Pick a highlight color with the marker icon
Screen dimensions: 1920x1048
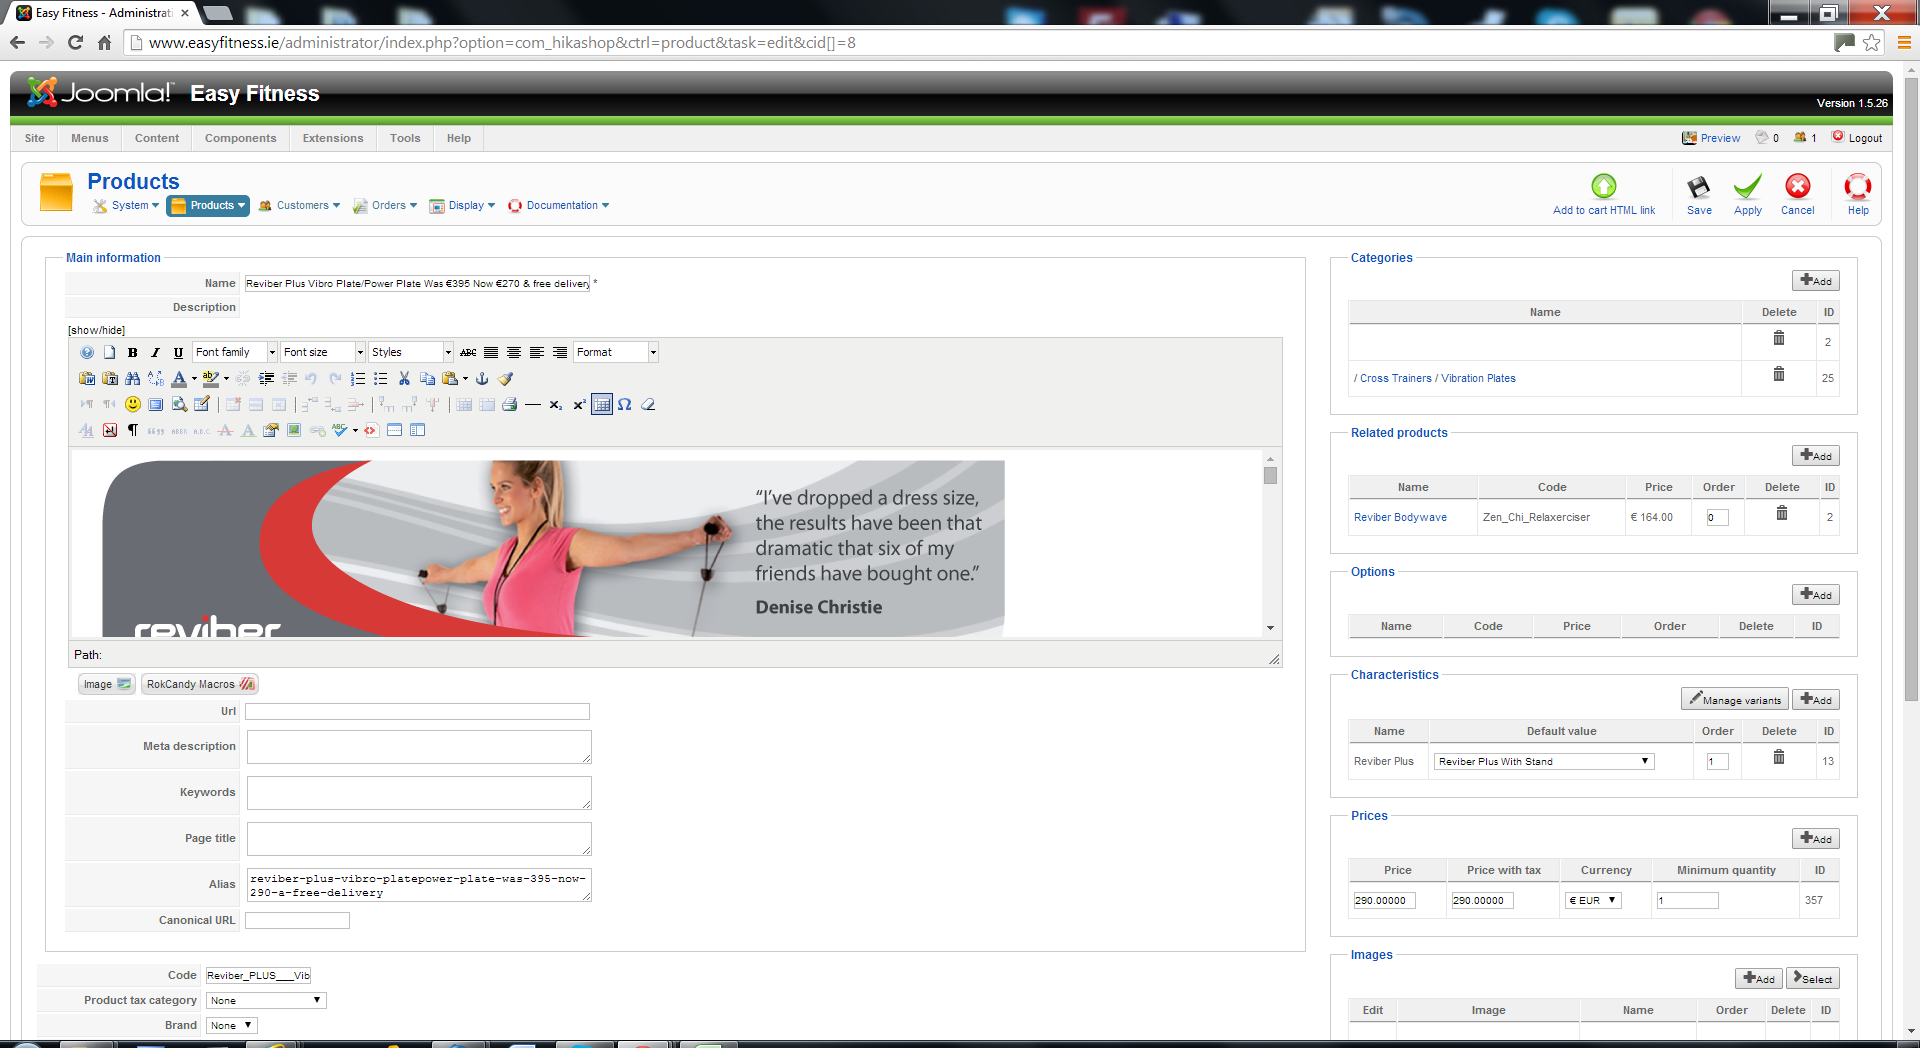click(210, 378)
